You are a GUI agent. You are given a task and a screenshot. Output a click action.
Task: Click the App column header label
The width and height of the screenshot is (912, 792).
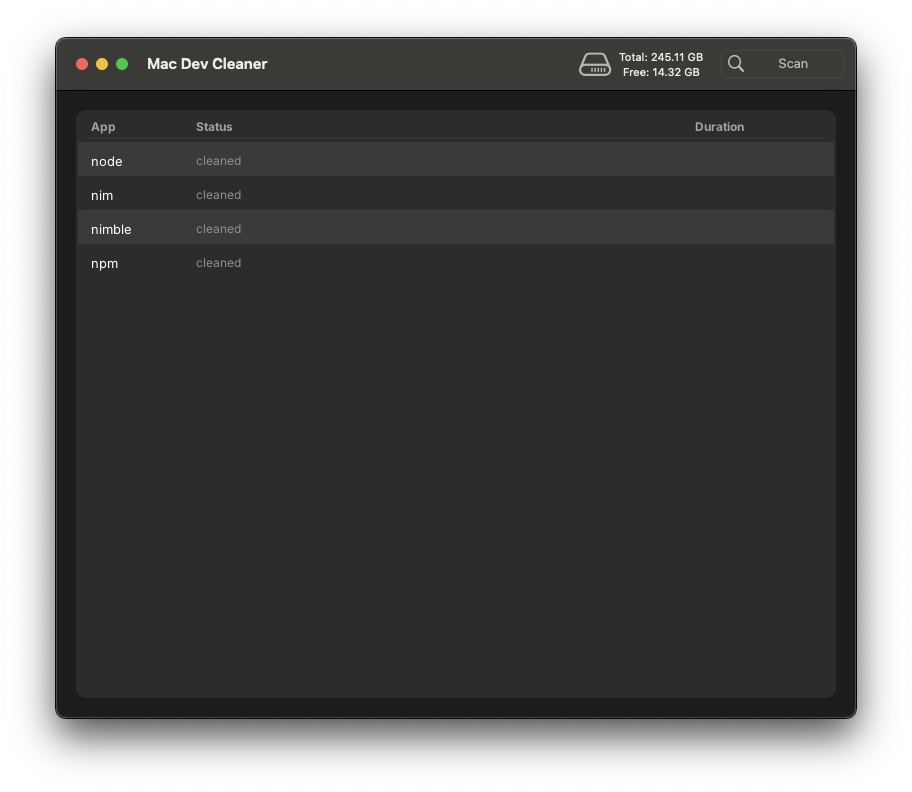102,127
